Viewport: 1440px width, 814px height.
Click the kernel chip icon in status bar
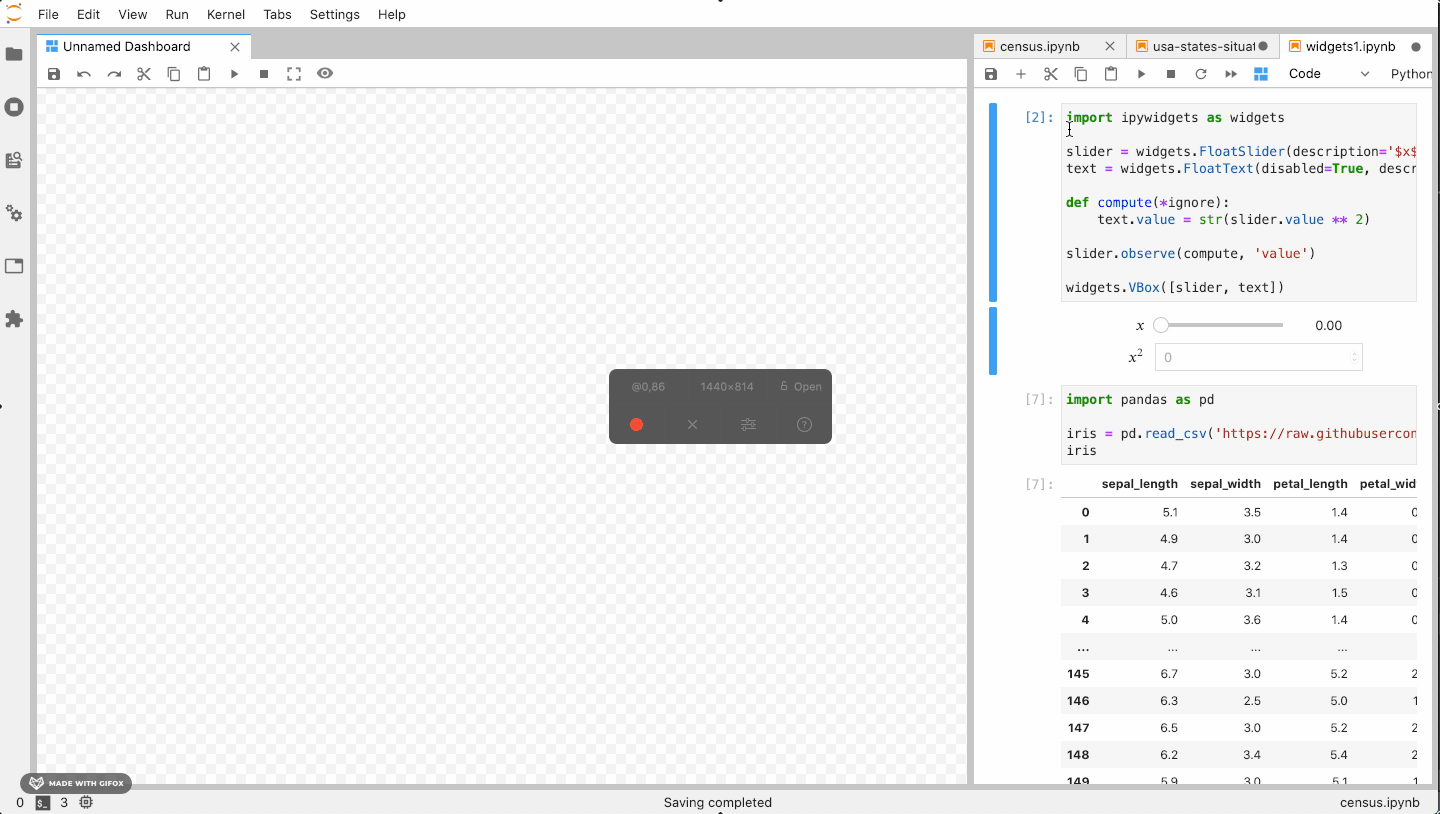[87, 802]
